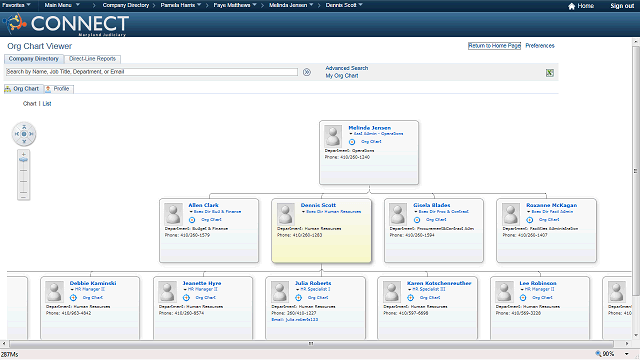Open Karen Kotchenreuther's name link
Image resolution: width=640 pixels, height=360 pixels.
coord(439,283)
